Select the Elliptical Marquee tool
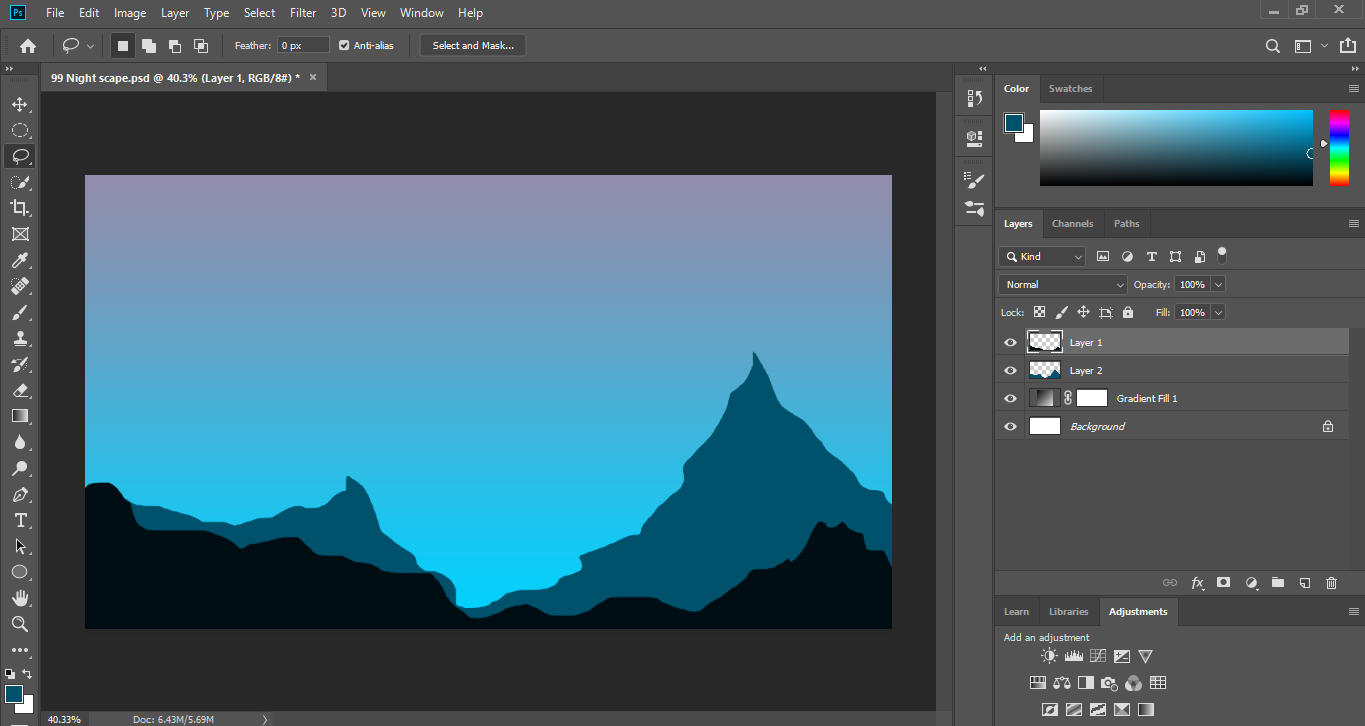1365x726 pixels. 19,130
